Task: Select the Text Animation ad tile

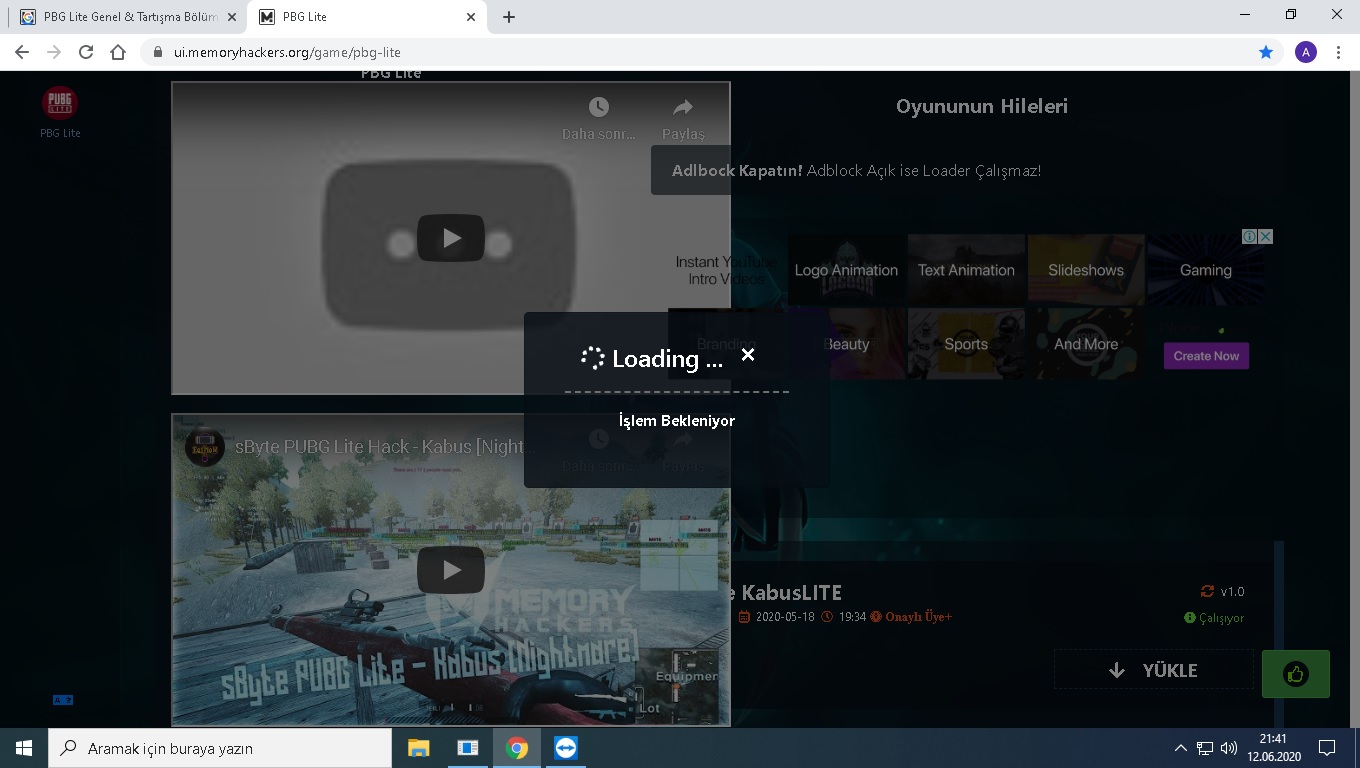Action: (x=966, y=270)
